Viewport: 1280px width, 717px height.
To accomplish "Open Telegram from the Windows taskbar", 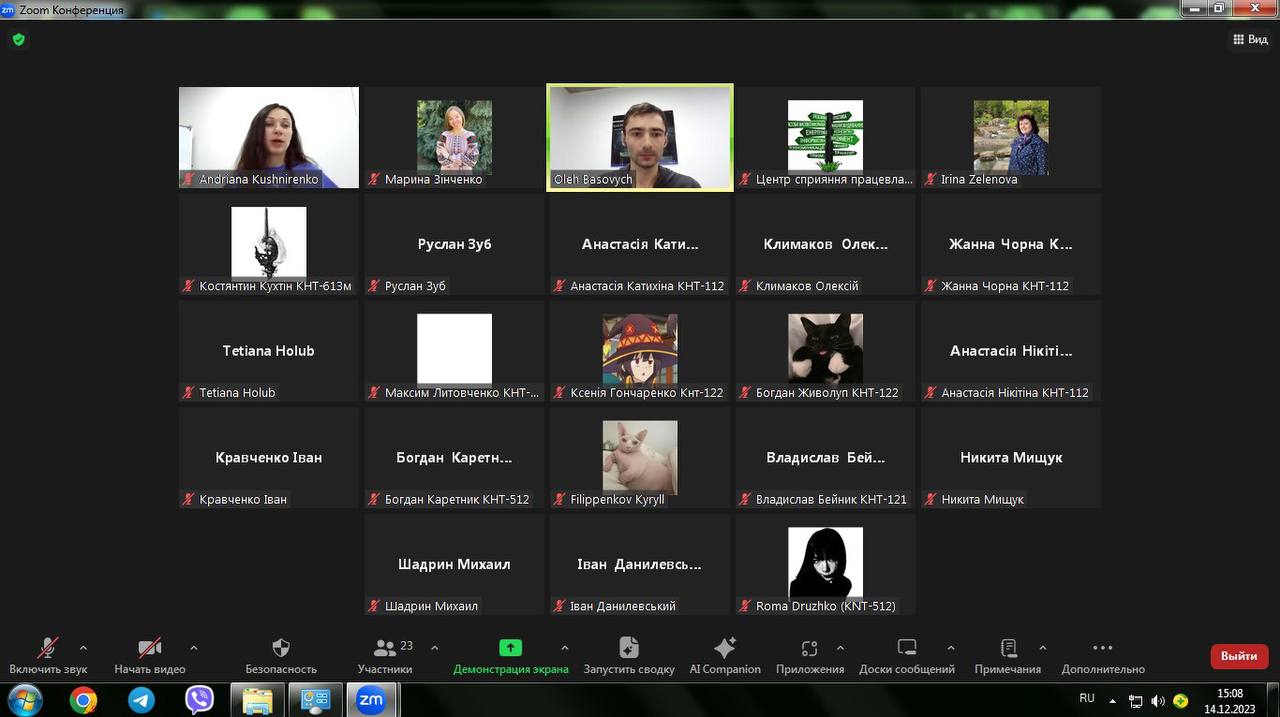I will [141, 700].
